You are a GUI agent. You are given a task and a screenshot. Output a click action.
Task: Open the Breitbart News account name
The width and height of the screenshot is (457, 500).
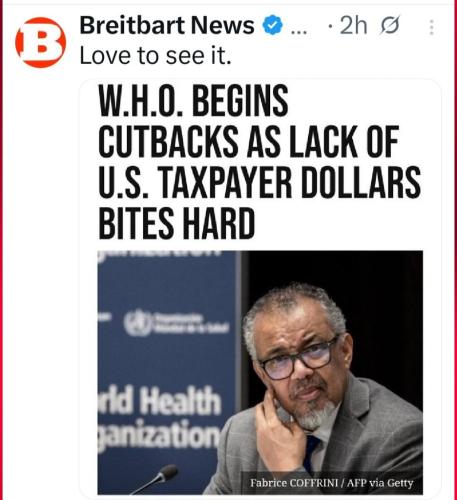pyautogui.click(x=167, y=25)
